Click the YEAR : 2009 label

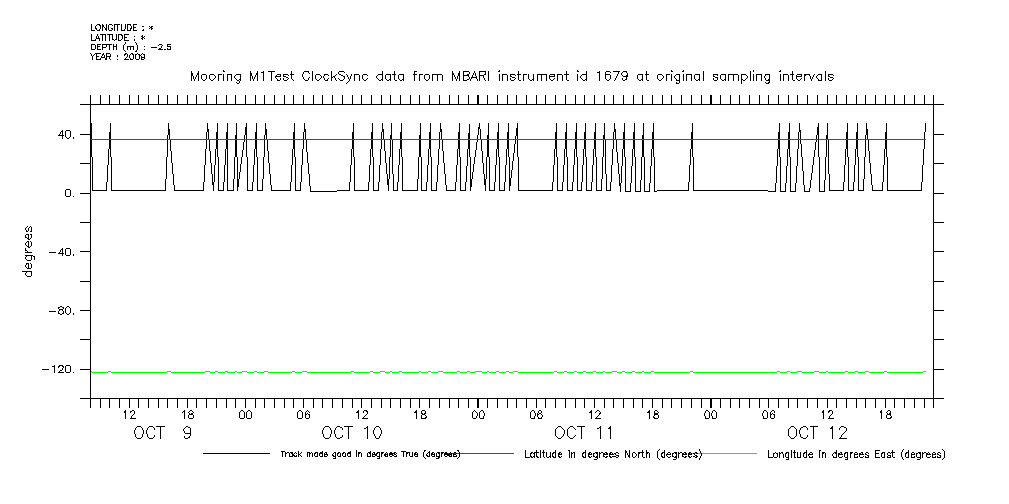click(x=117, y=57)
